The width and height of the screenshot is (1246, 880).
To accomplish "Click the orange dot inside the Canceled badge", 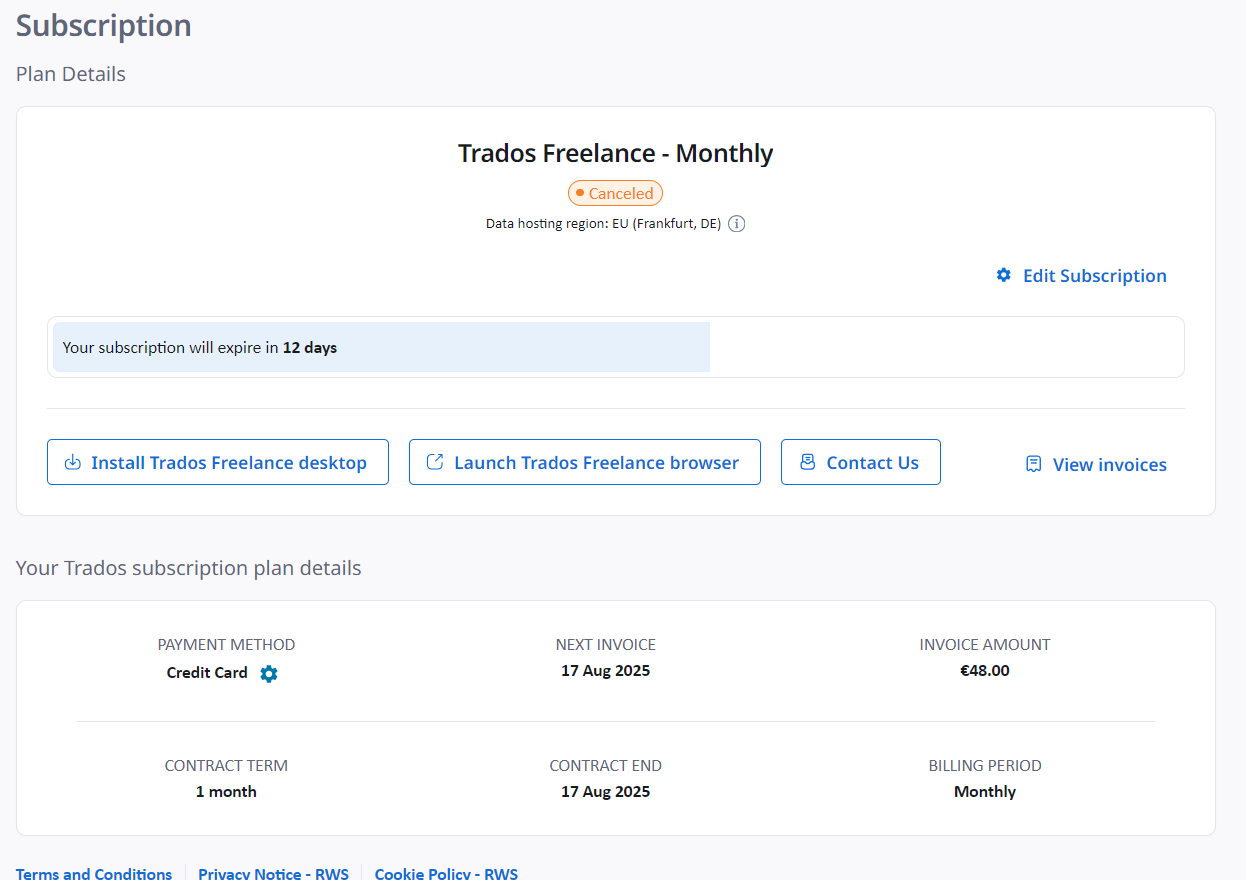I will point(582,192).
